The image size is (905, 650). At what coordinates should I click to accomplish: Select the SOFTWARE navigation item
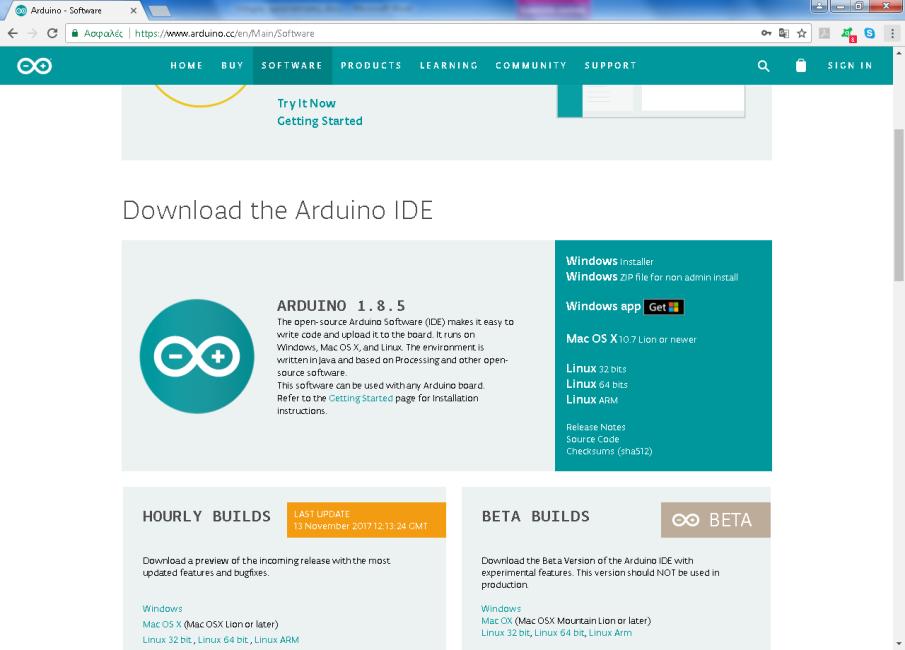tap(291, 65)
